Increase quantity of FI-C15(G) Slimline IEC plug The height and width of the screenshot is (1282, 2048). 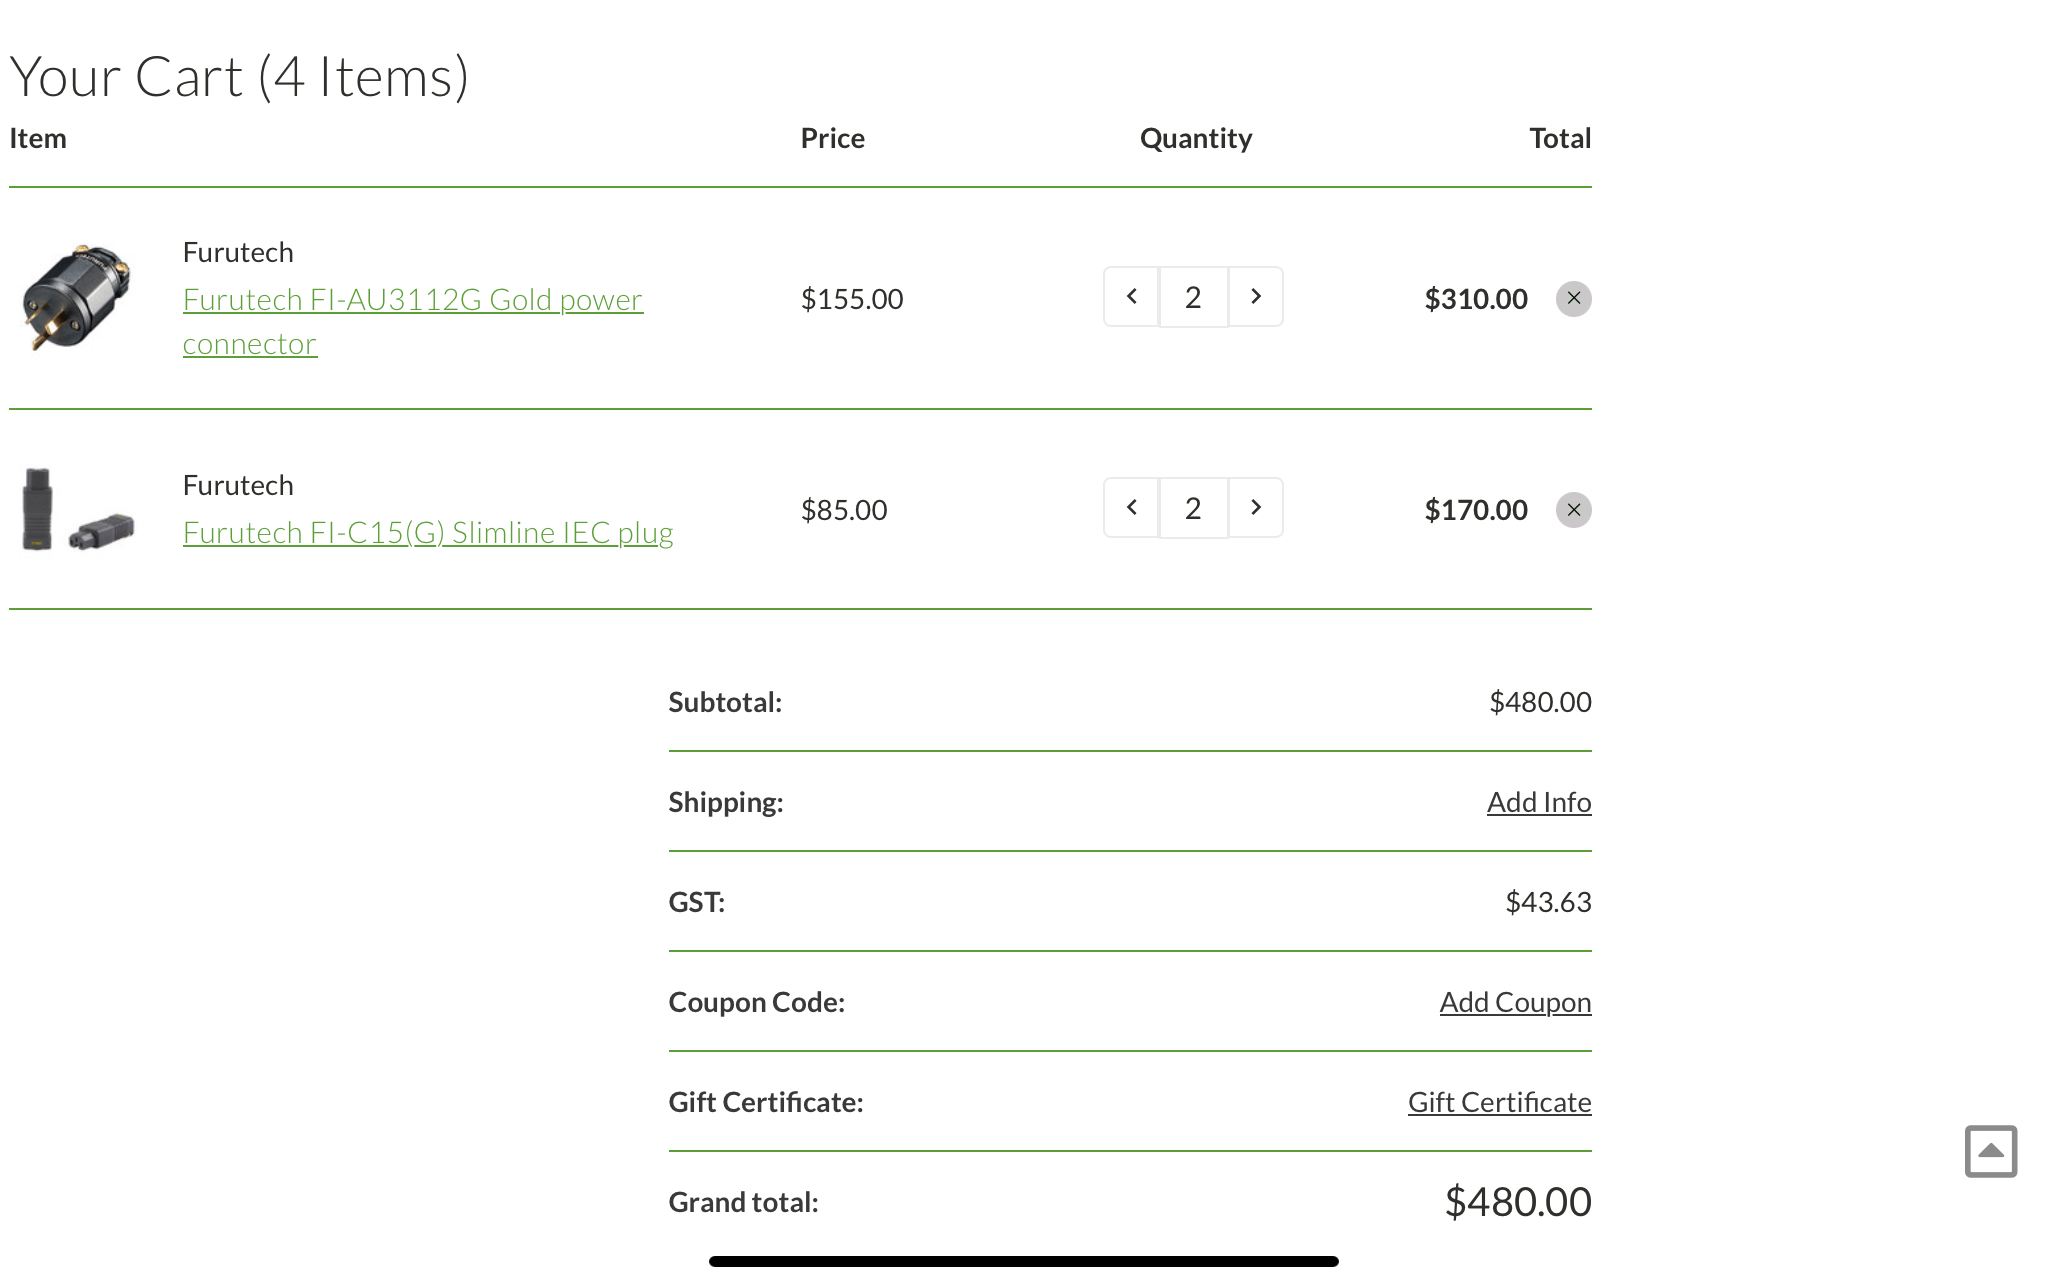[x=1256, y=508]
